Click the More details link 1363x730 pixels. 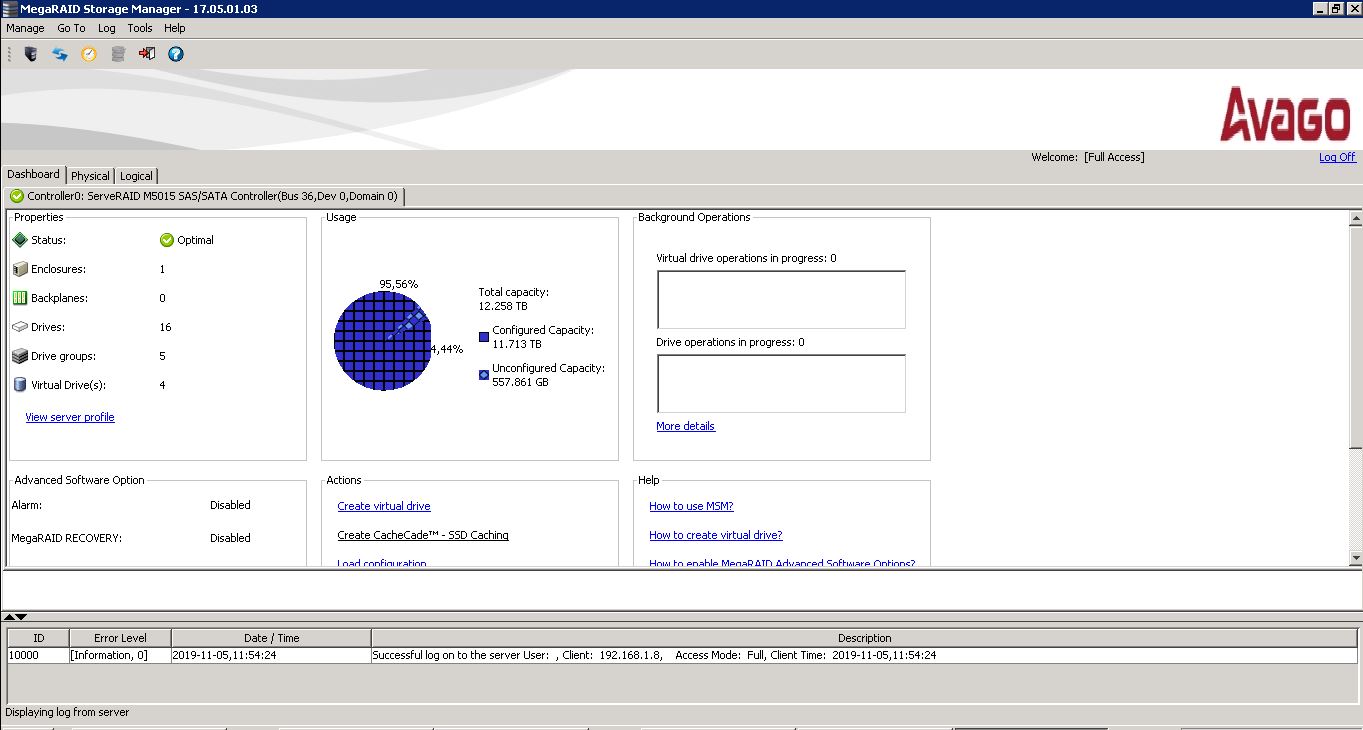pos(685,426)
